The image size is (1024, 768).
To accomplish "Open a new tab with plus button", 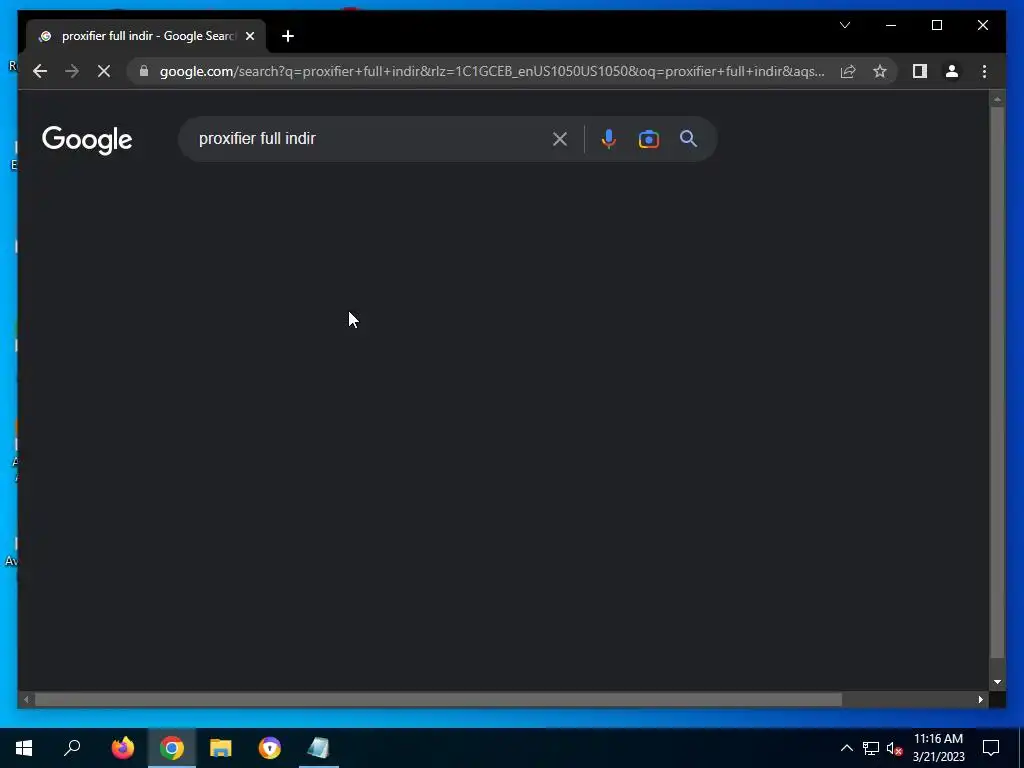I will pos(288,36).
